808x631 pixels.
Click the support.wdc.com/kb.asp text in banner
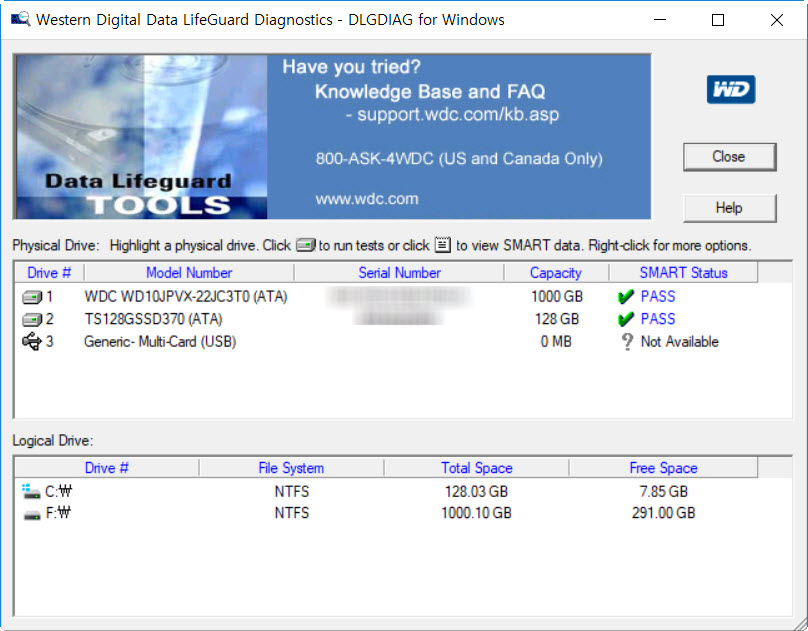458,115
